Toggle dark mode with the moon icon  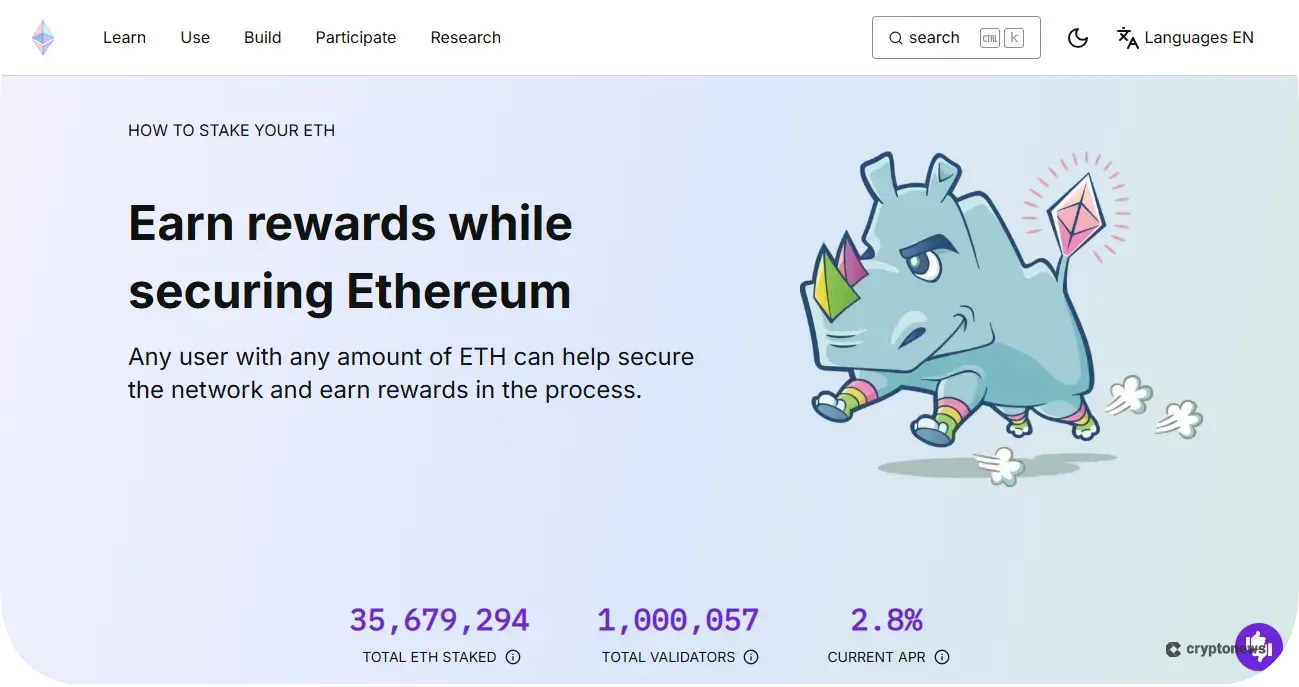(x=1077, y=37)
